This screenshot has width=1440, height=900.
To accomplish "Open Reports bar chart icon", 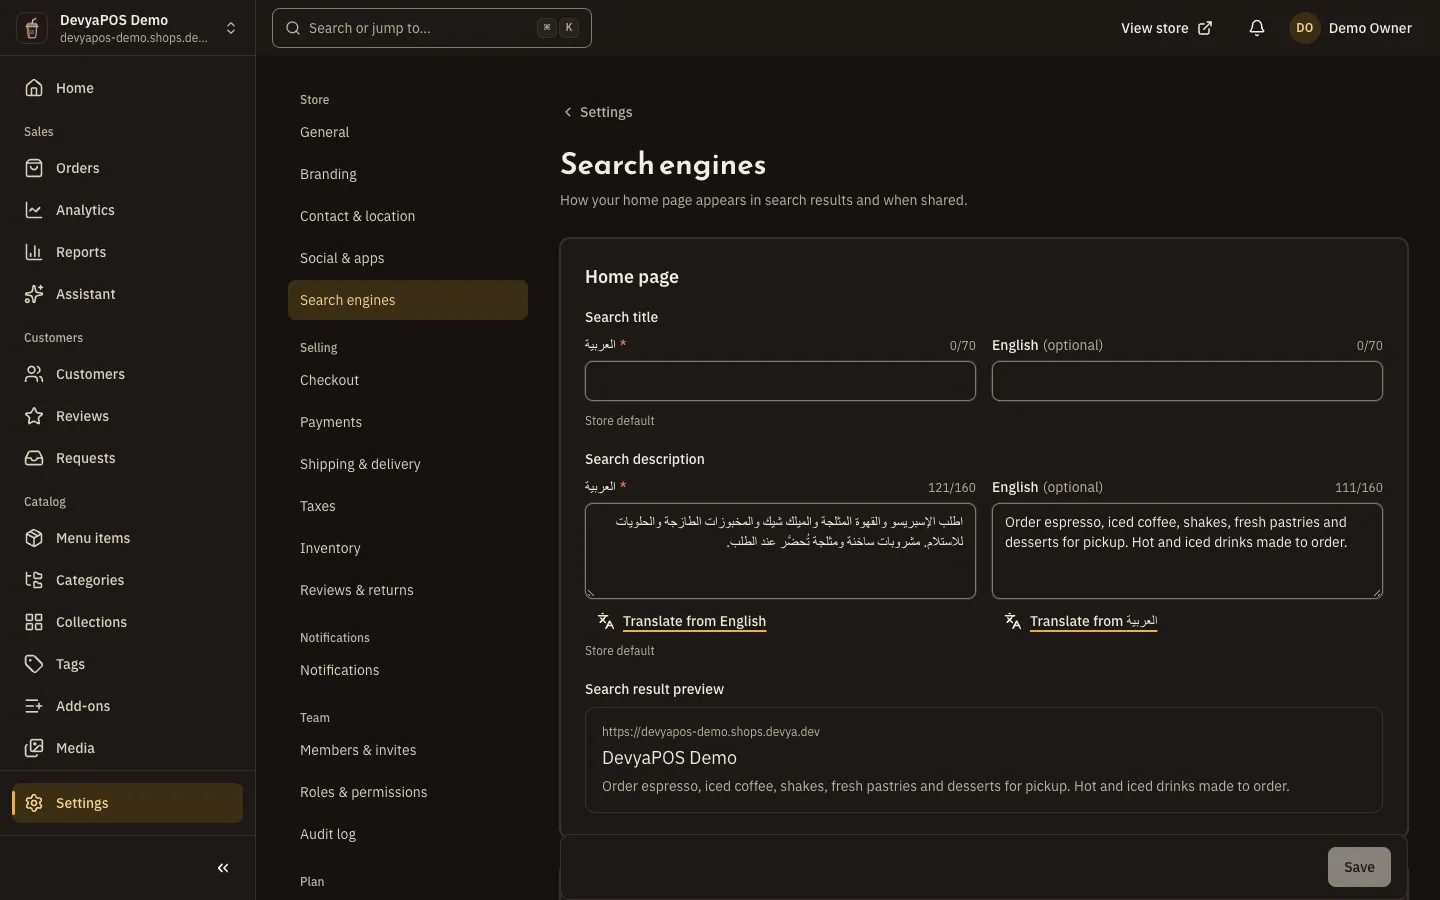I will [x=34, y=252].
